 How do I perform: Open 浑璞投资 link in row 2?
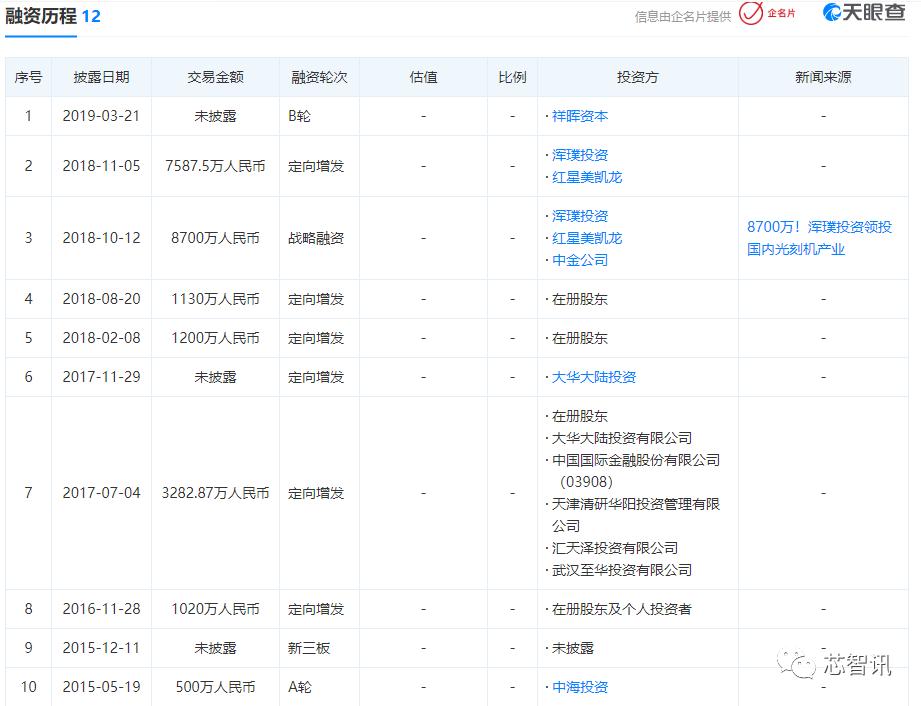[x=580, y=155]
